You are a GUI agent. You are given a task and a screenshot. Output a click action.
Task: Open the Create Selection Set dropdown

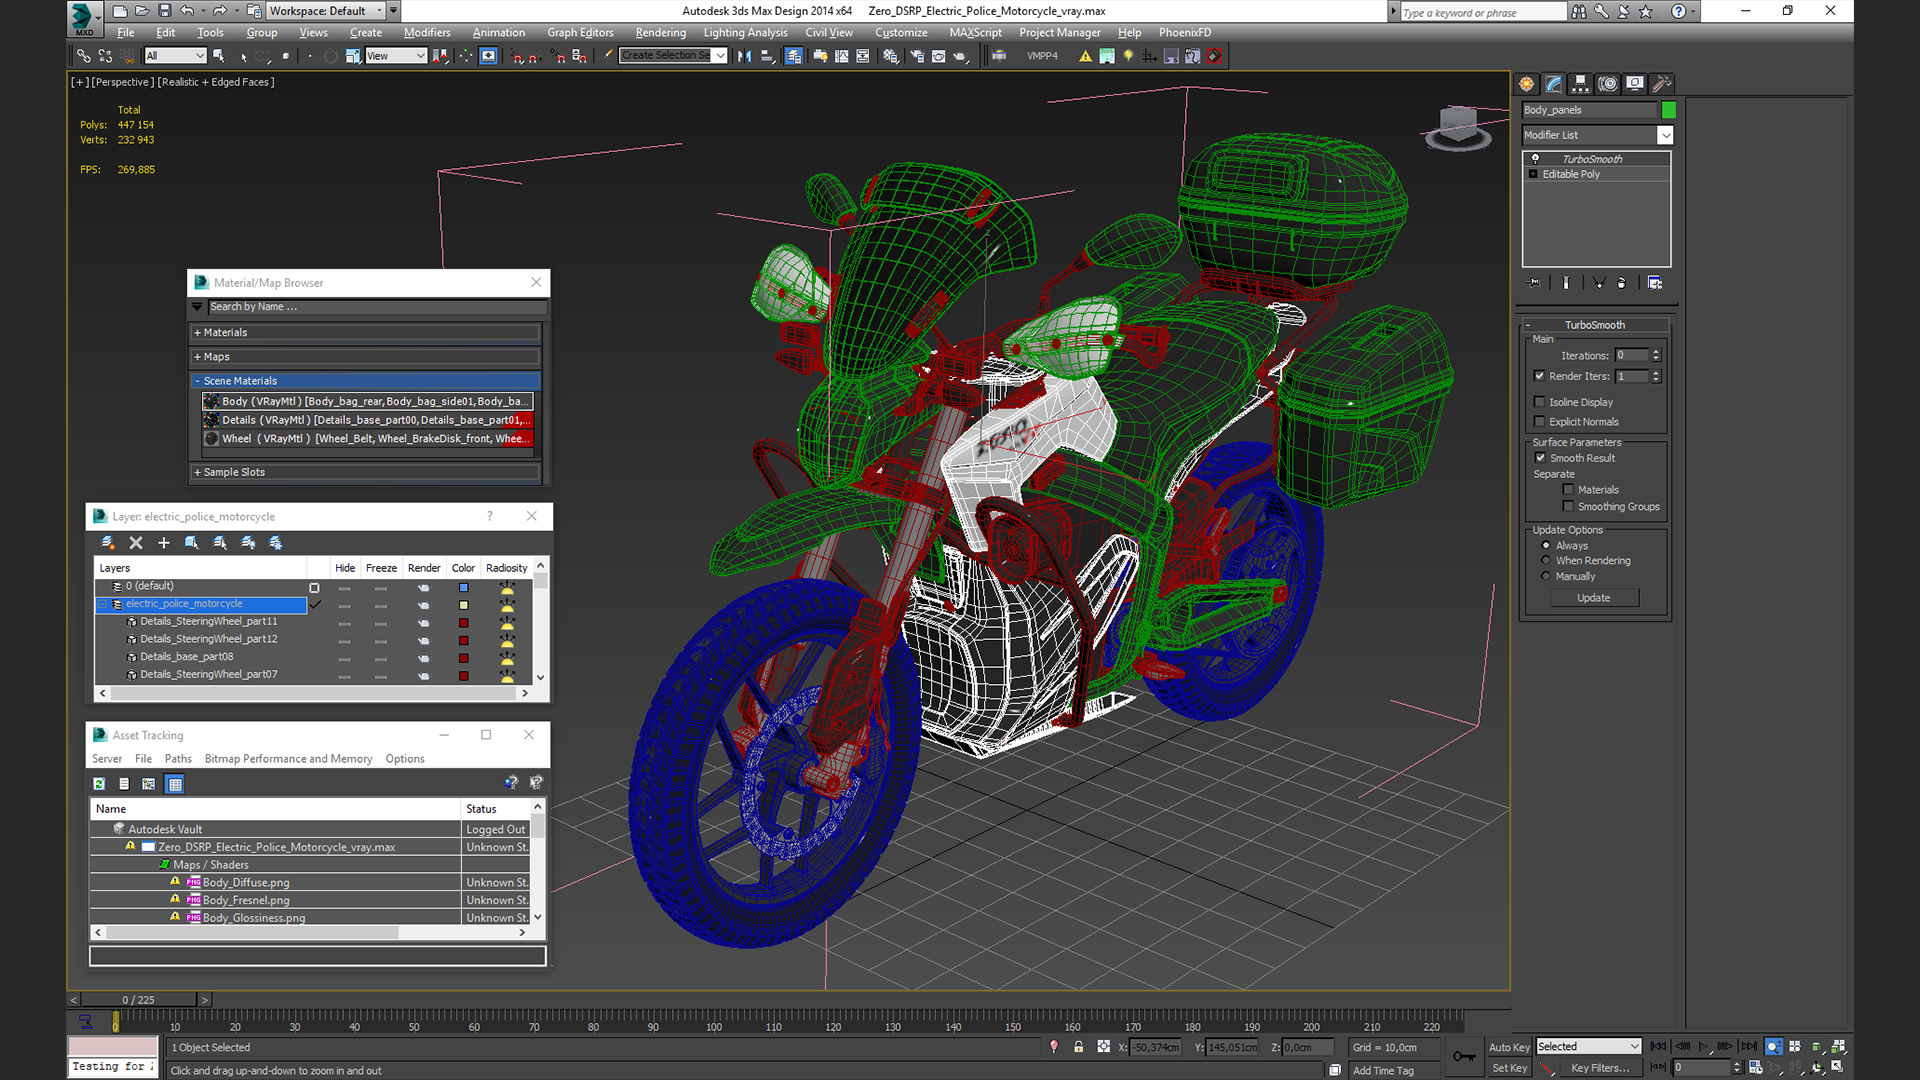pos(673,56)
